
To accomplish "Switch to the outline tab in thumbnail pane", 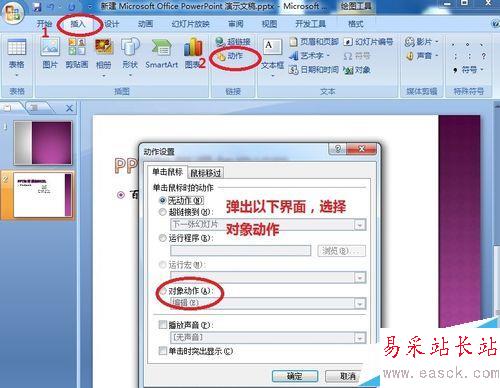I will 35,107.
